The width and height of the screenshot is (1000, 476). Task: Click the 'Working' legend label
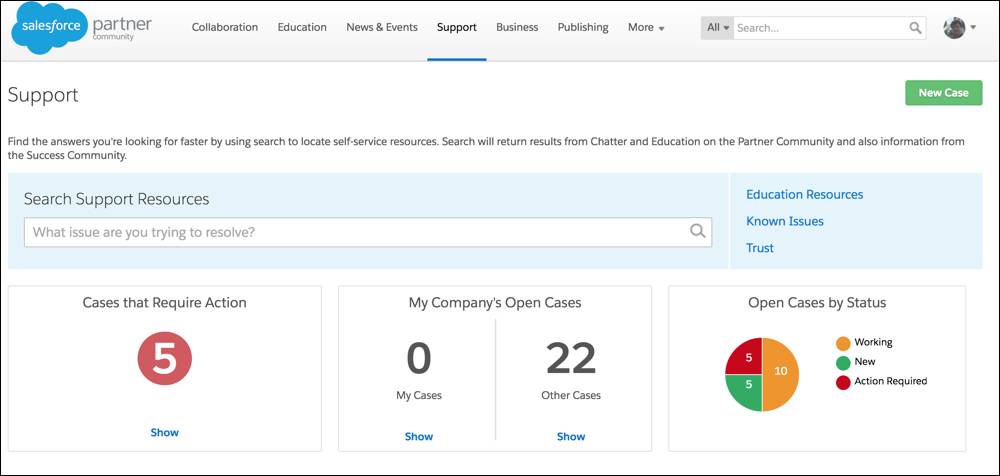pyautogui.click(x=873, y=342)
